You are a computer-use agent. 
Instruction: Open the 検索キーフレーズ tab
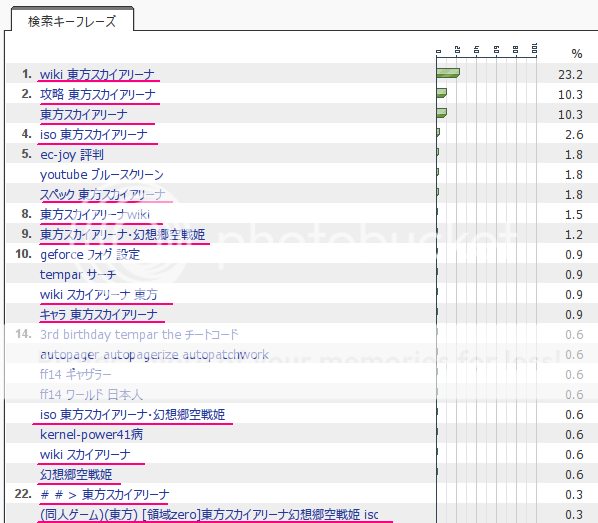click(x=72, y=21)
